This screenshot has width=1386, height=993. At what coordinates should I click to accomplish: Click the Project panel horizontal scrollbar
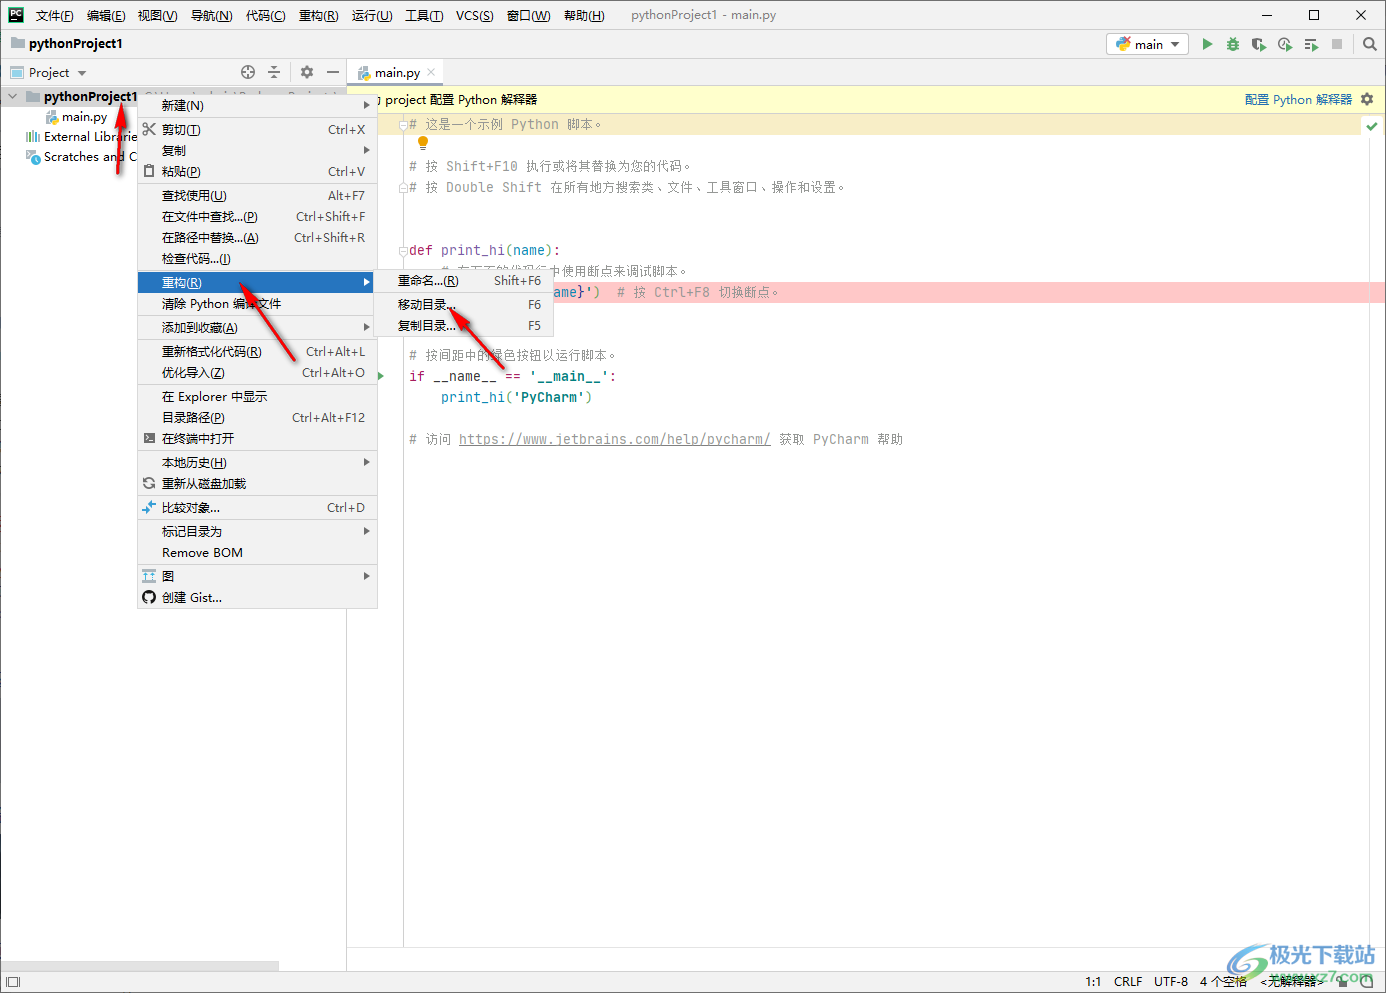point(140,966)
